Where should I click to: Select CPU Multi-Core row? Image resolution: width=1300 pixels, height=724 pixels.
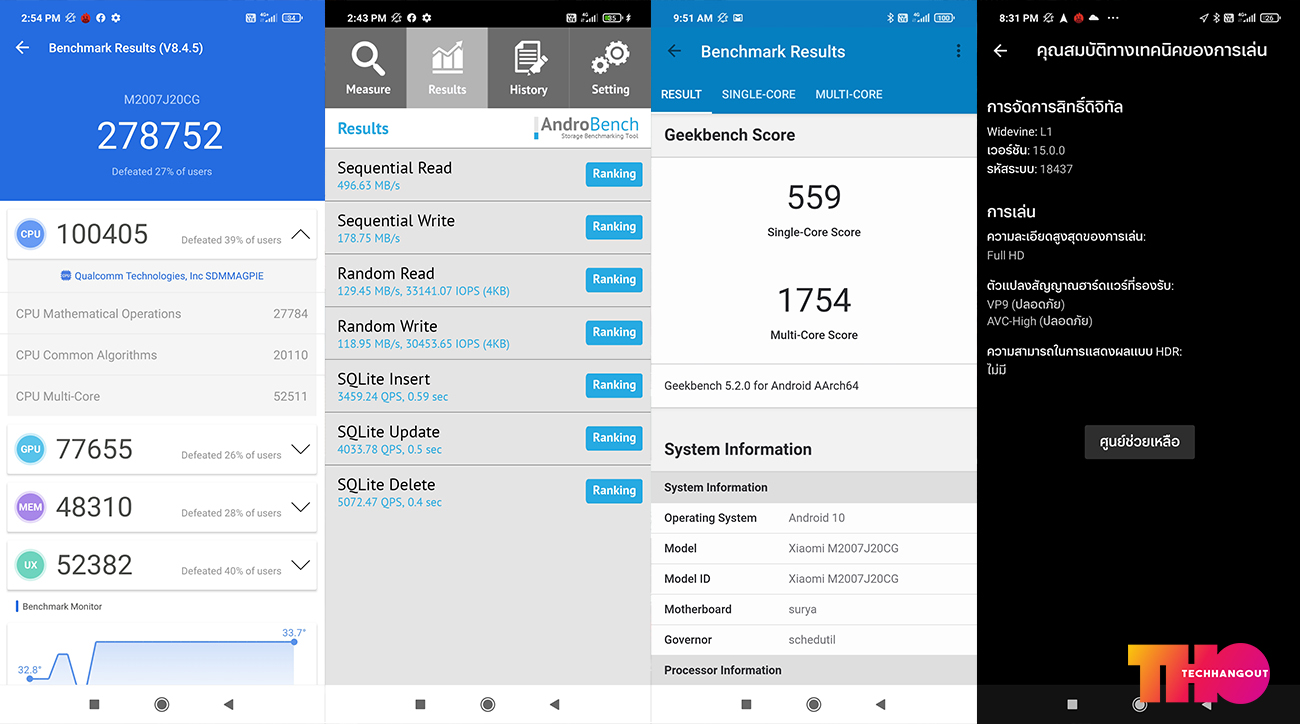[162, 396]
